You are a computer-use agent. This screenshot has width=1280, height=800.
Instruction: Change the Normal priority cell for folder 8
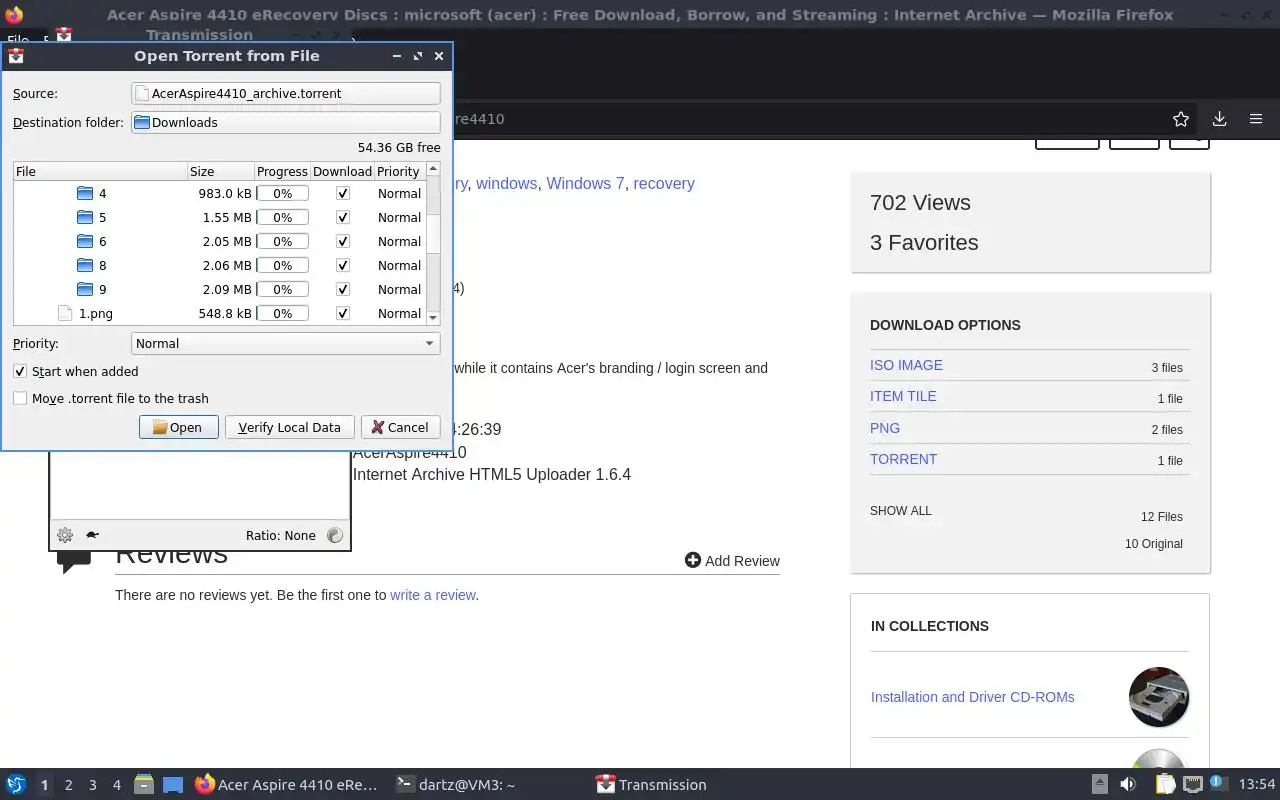pos(399,265)
